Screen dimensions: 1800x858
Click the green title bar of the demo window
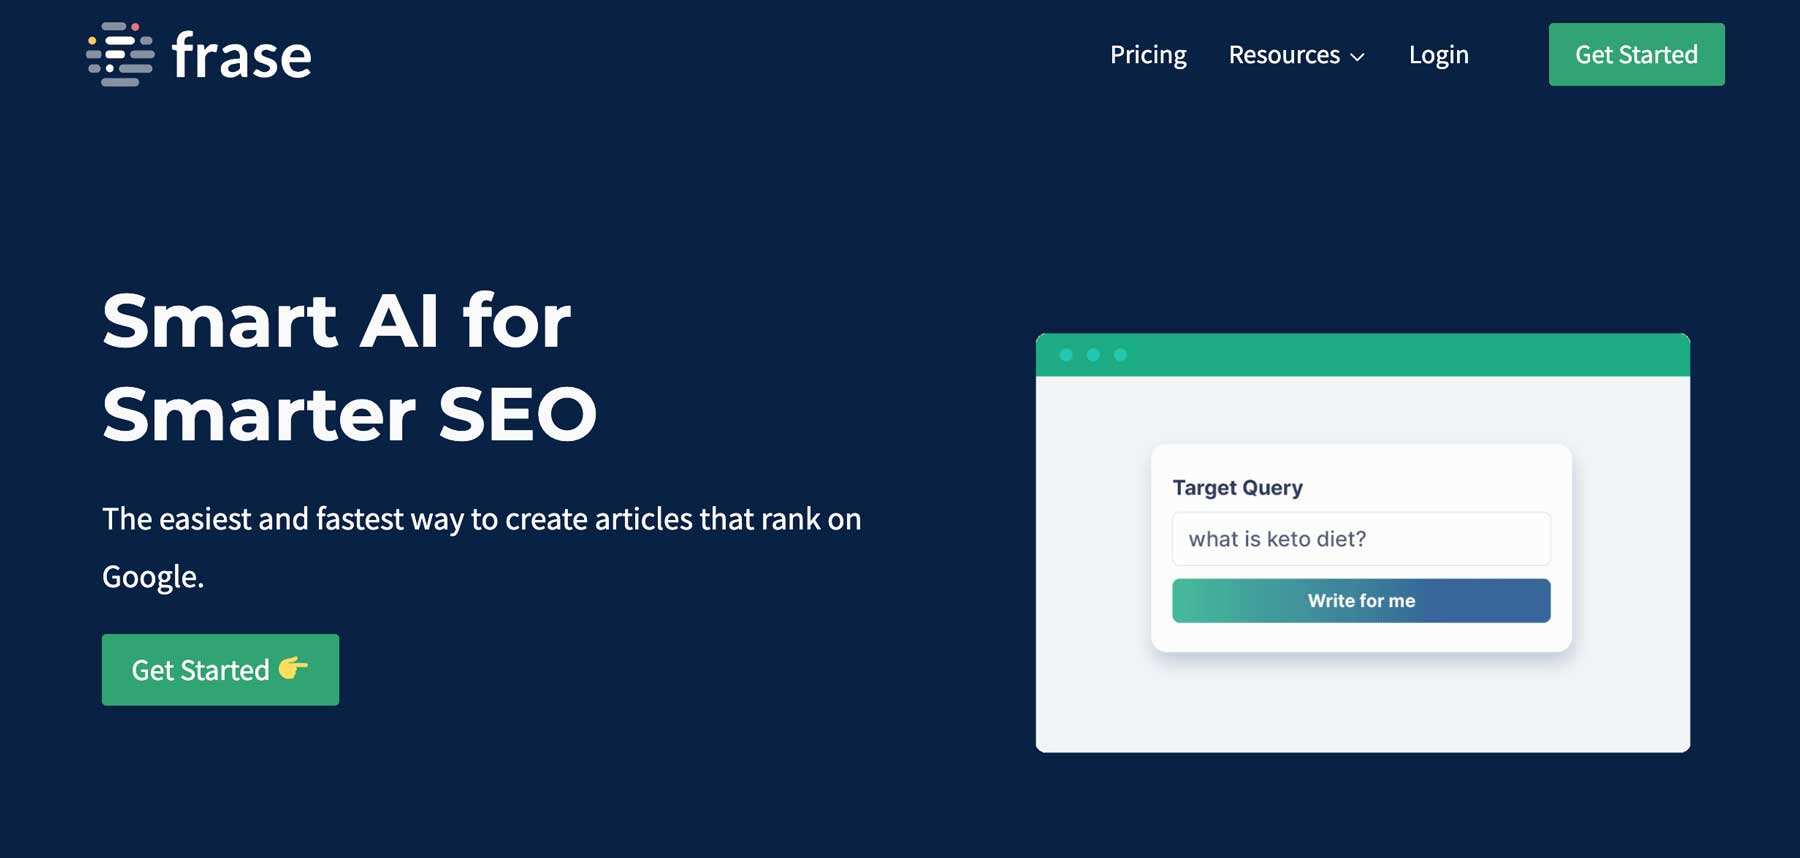click(1400, 355)
